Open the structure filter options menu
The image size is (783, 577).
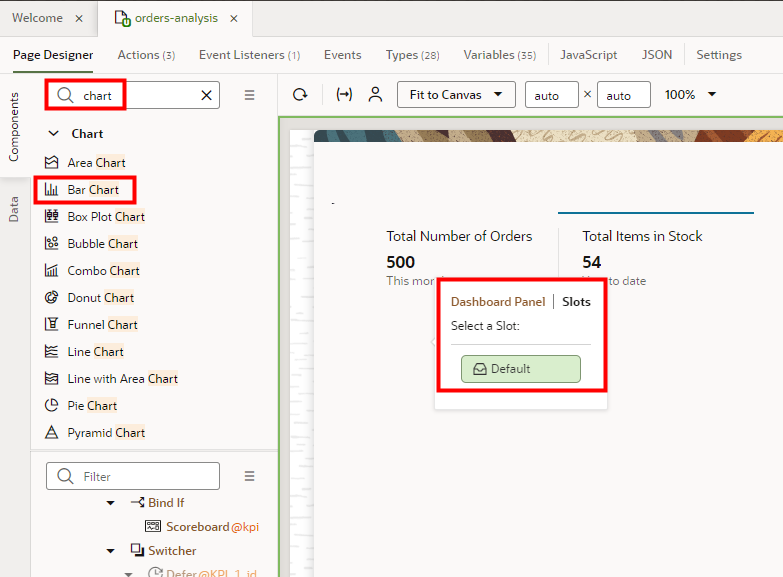[x=250, y=476]
